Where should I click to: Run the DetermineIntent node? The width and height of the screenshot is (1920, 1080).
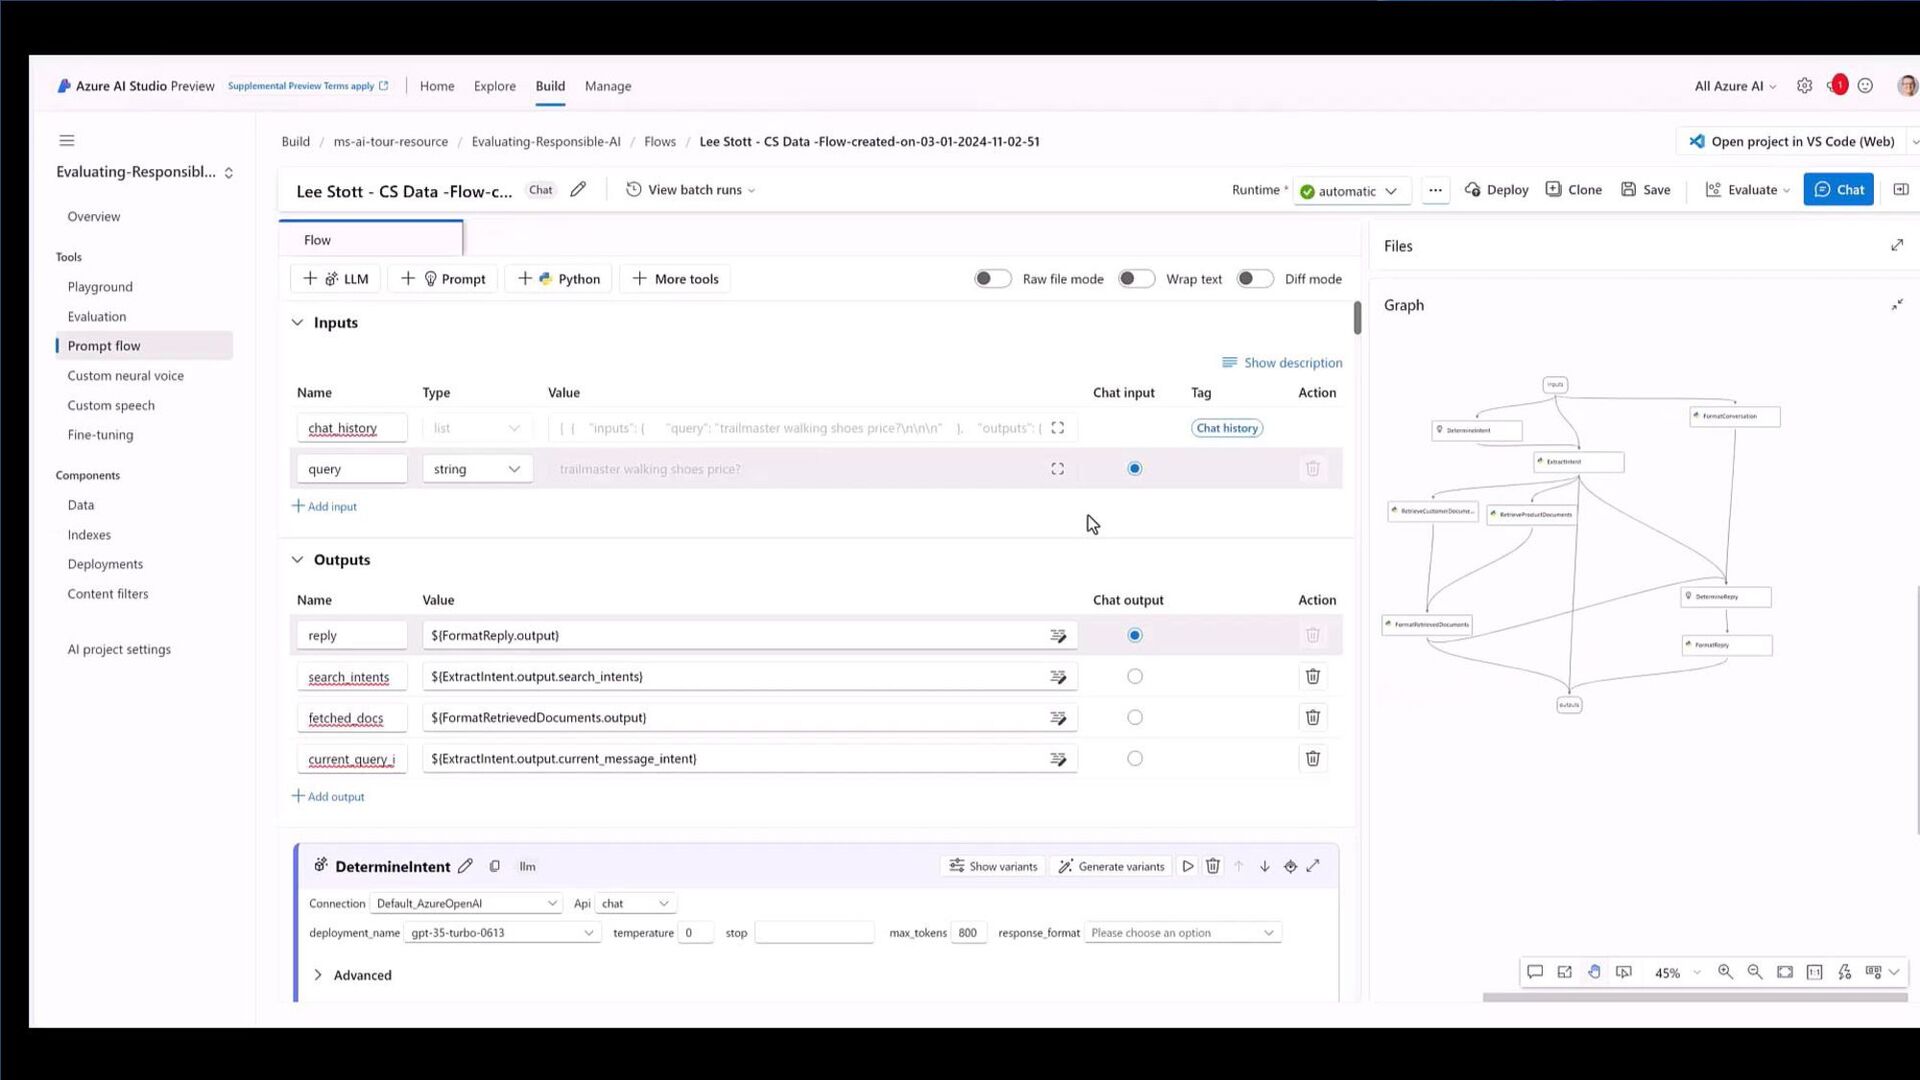point(1188,866)
